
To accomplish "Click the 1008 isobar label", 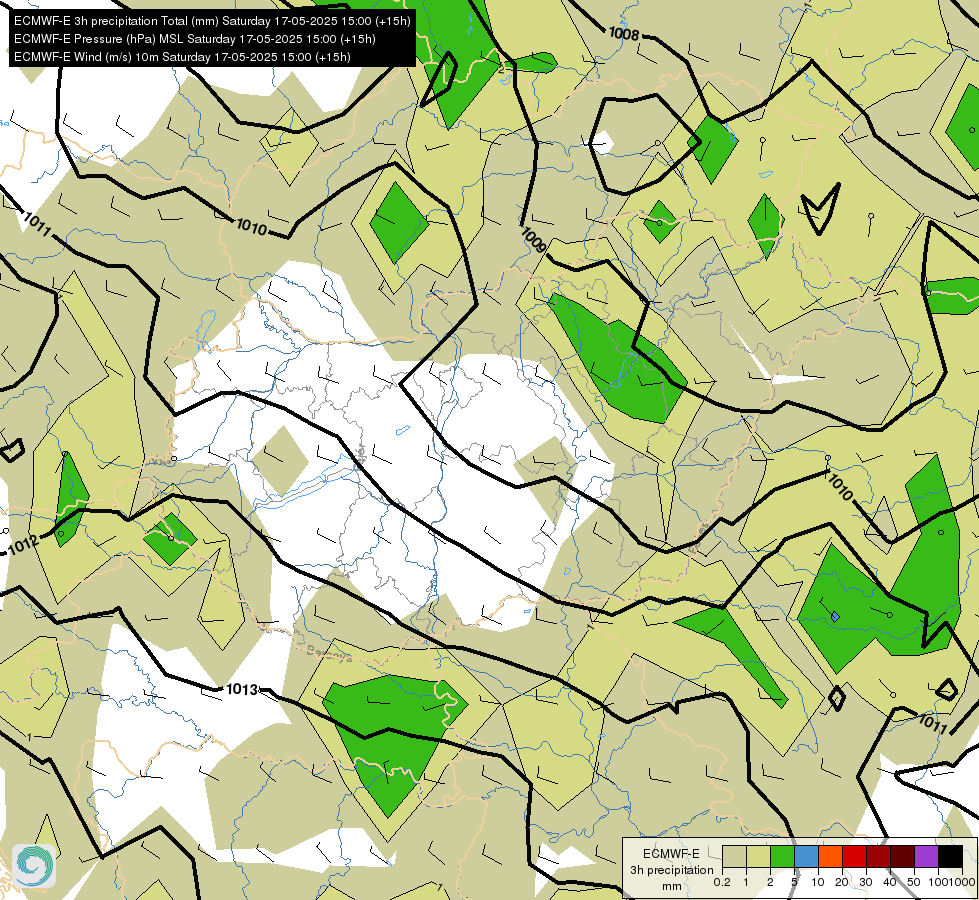I will pyautogui.click(x=624, y=34).
